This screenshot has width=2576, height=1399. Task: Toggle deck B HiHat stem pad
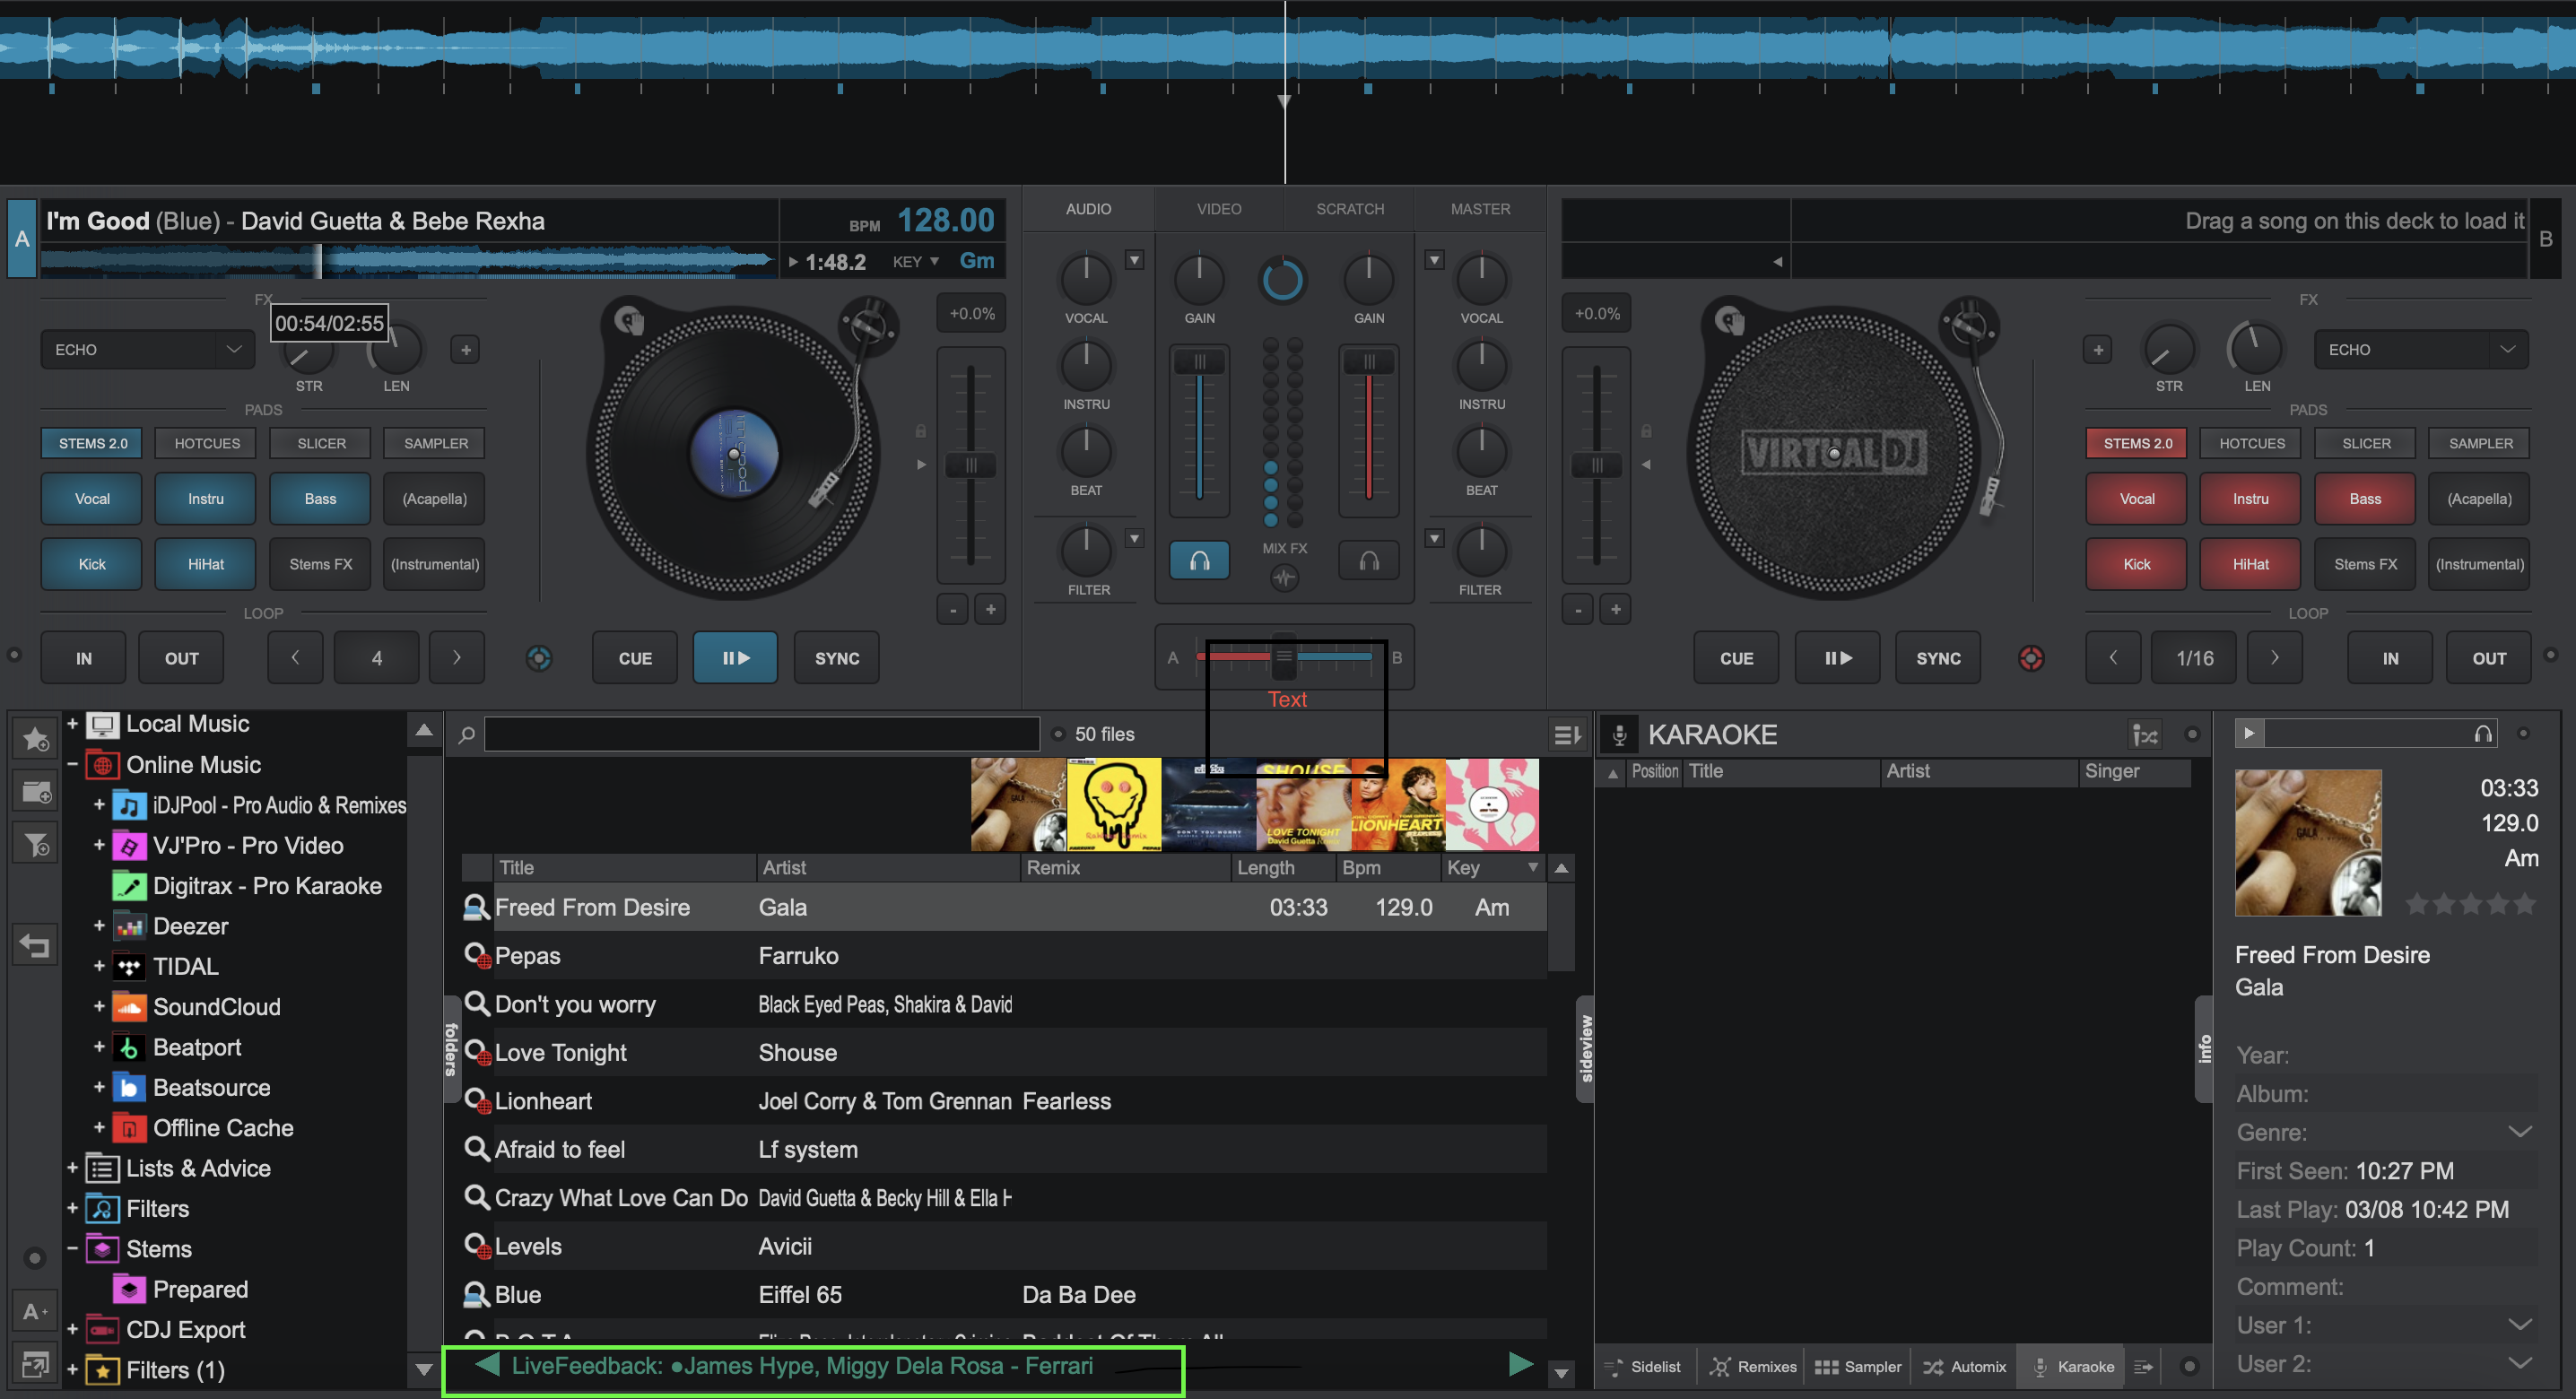[2251, 564]
